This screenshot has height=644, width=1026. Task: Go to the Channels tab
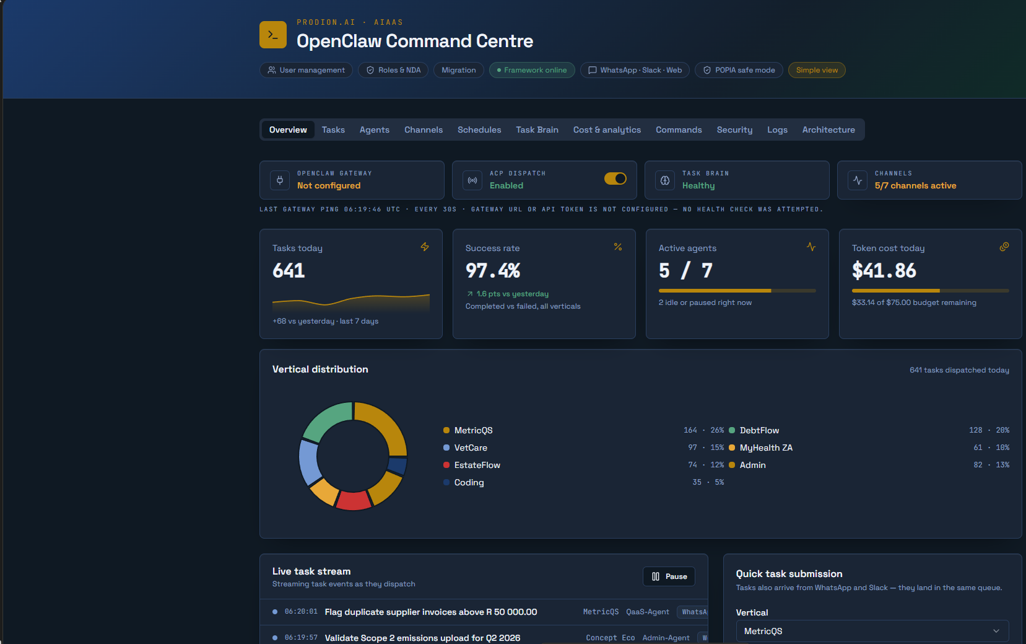[x=423, y=130]
